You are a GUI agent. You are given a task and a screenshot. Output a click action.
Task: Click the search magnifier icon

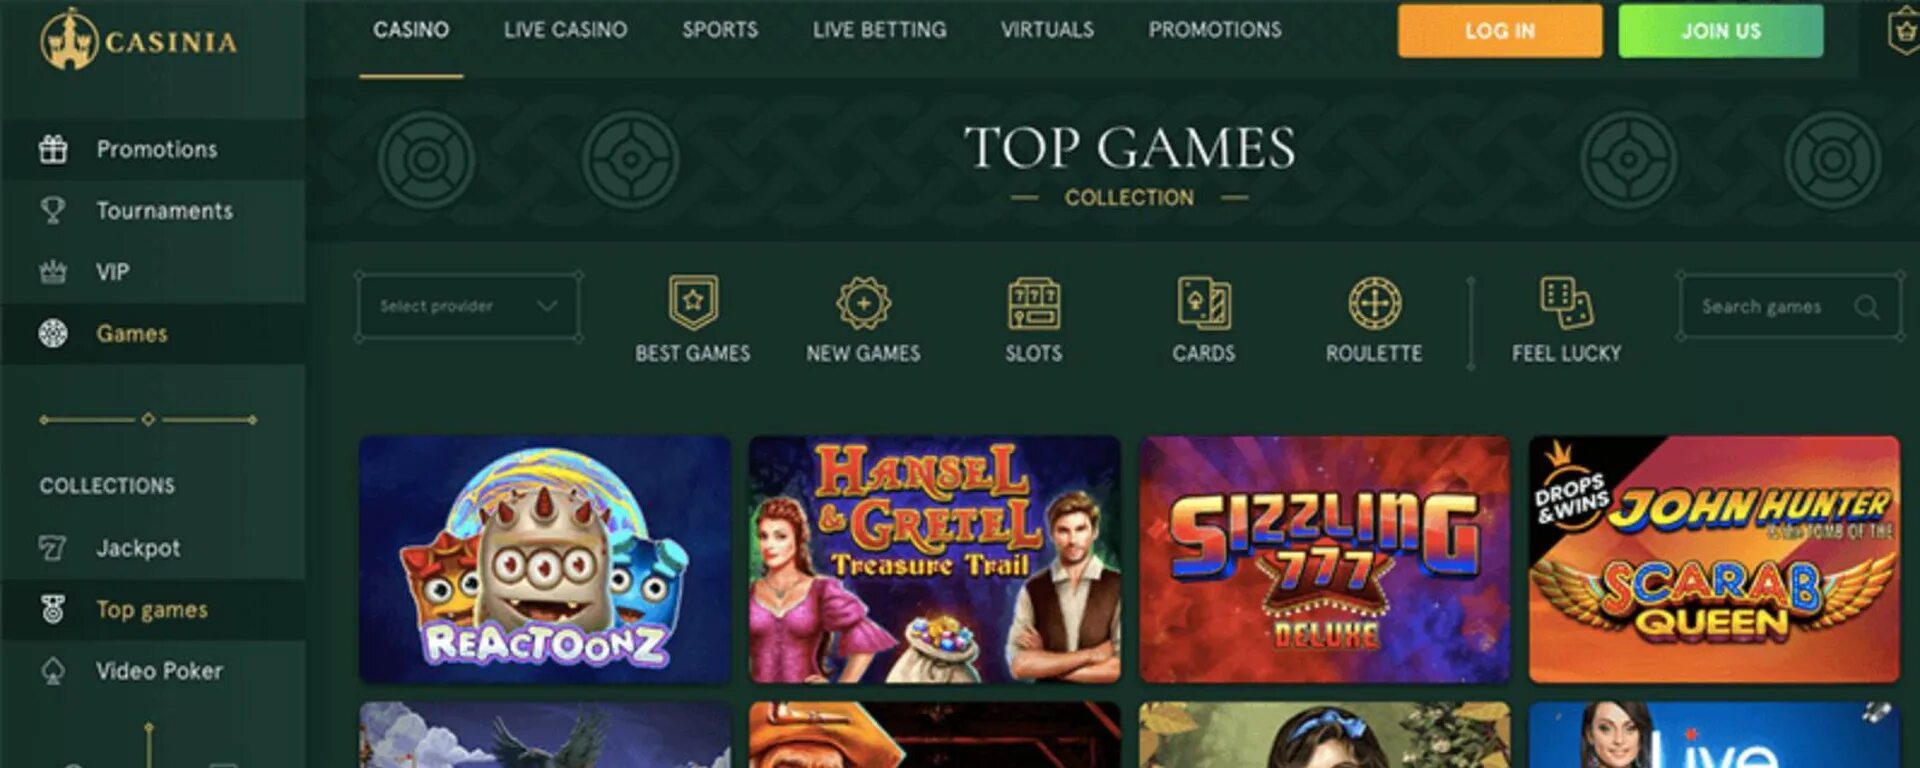[x=1866, y=307]
